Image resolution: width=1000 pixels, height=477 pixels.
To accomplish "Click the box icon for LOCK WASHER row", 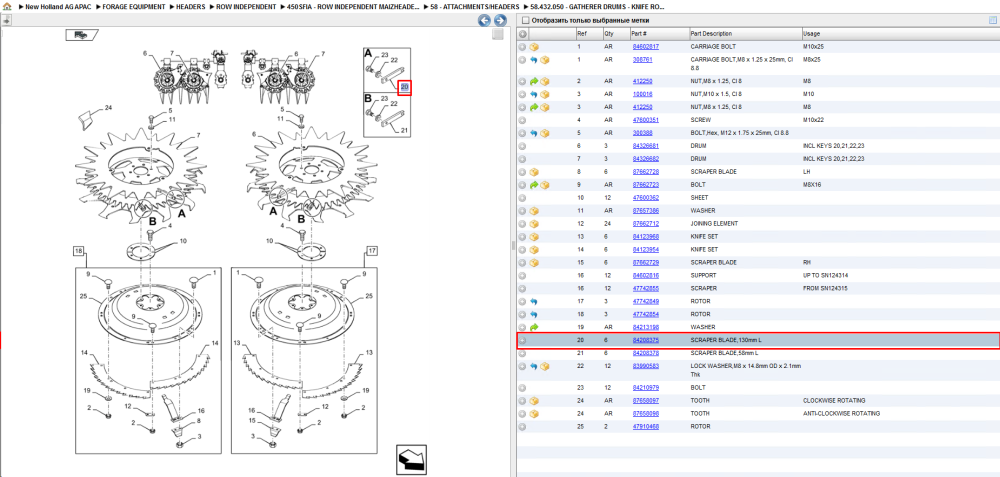I will 545,367.
